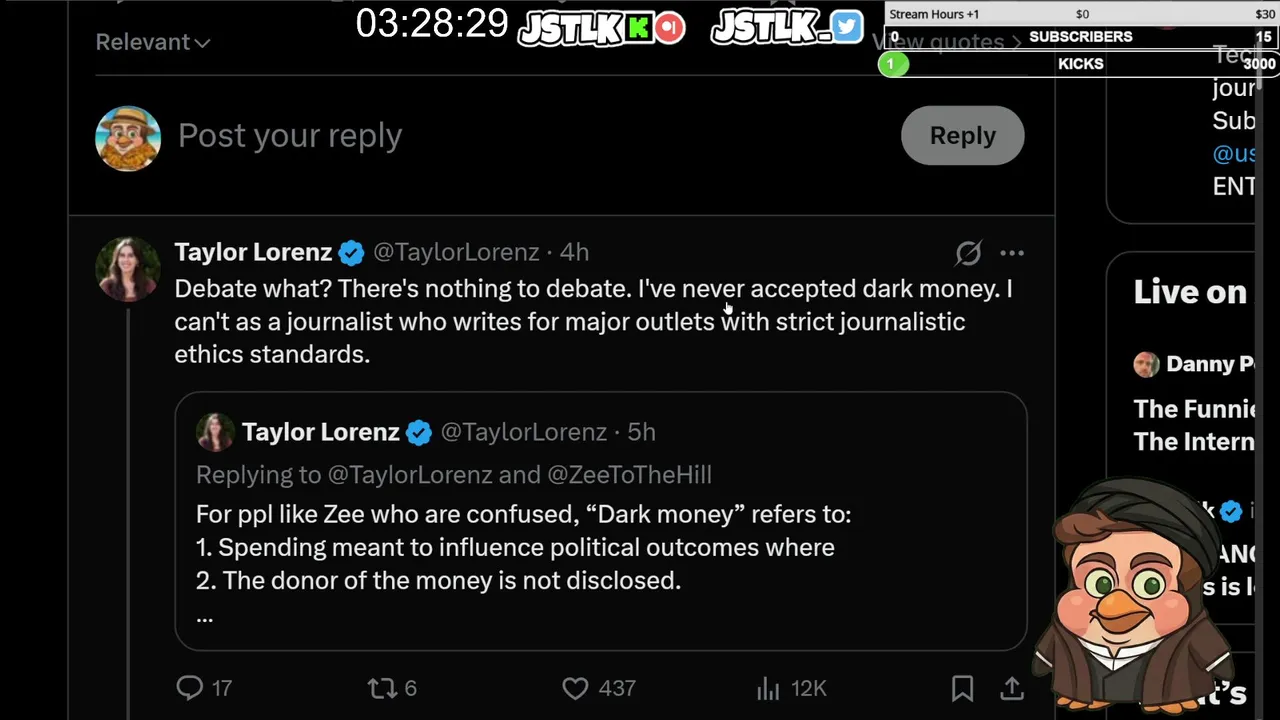Click the 4h timestamp on the post
Screen dimensions: 1280x720
point(575,253)
